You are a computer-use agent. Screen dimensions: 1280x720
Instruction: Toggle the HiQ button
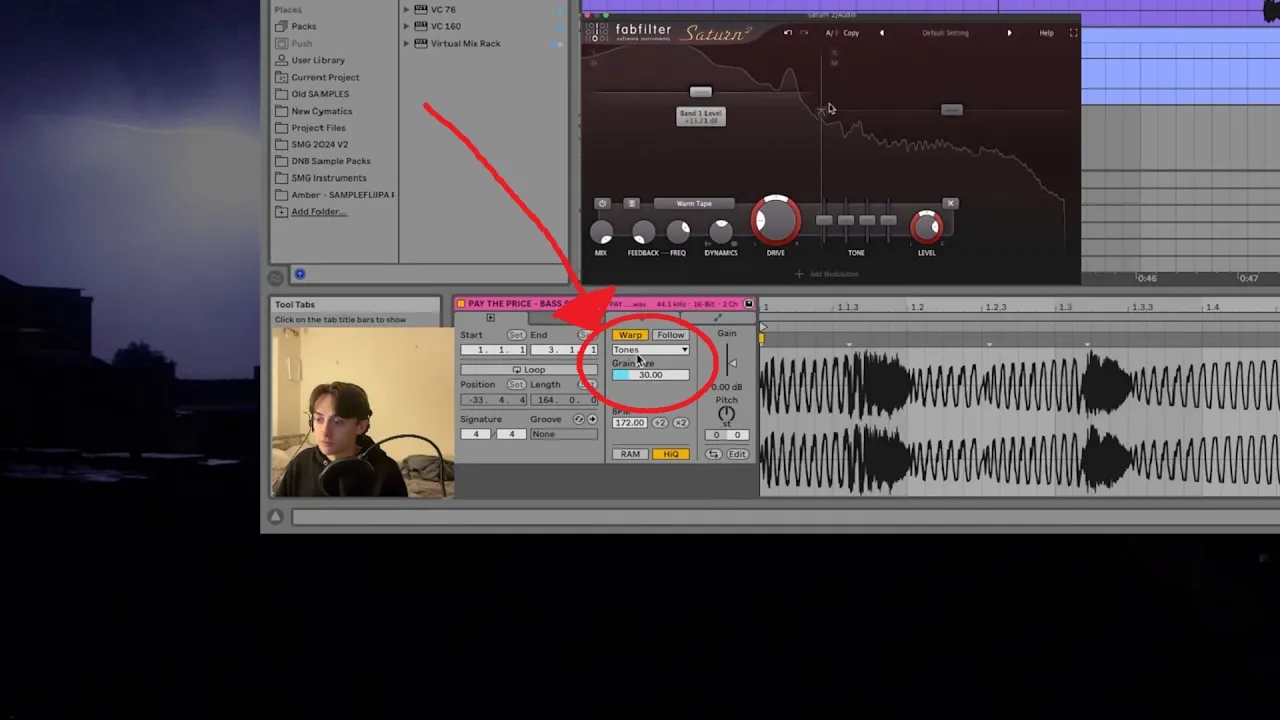click(670, 454)
